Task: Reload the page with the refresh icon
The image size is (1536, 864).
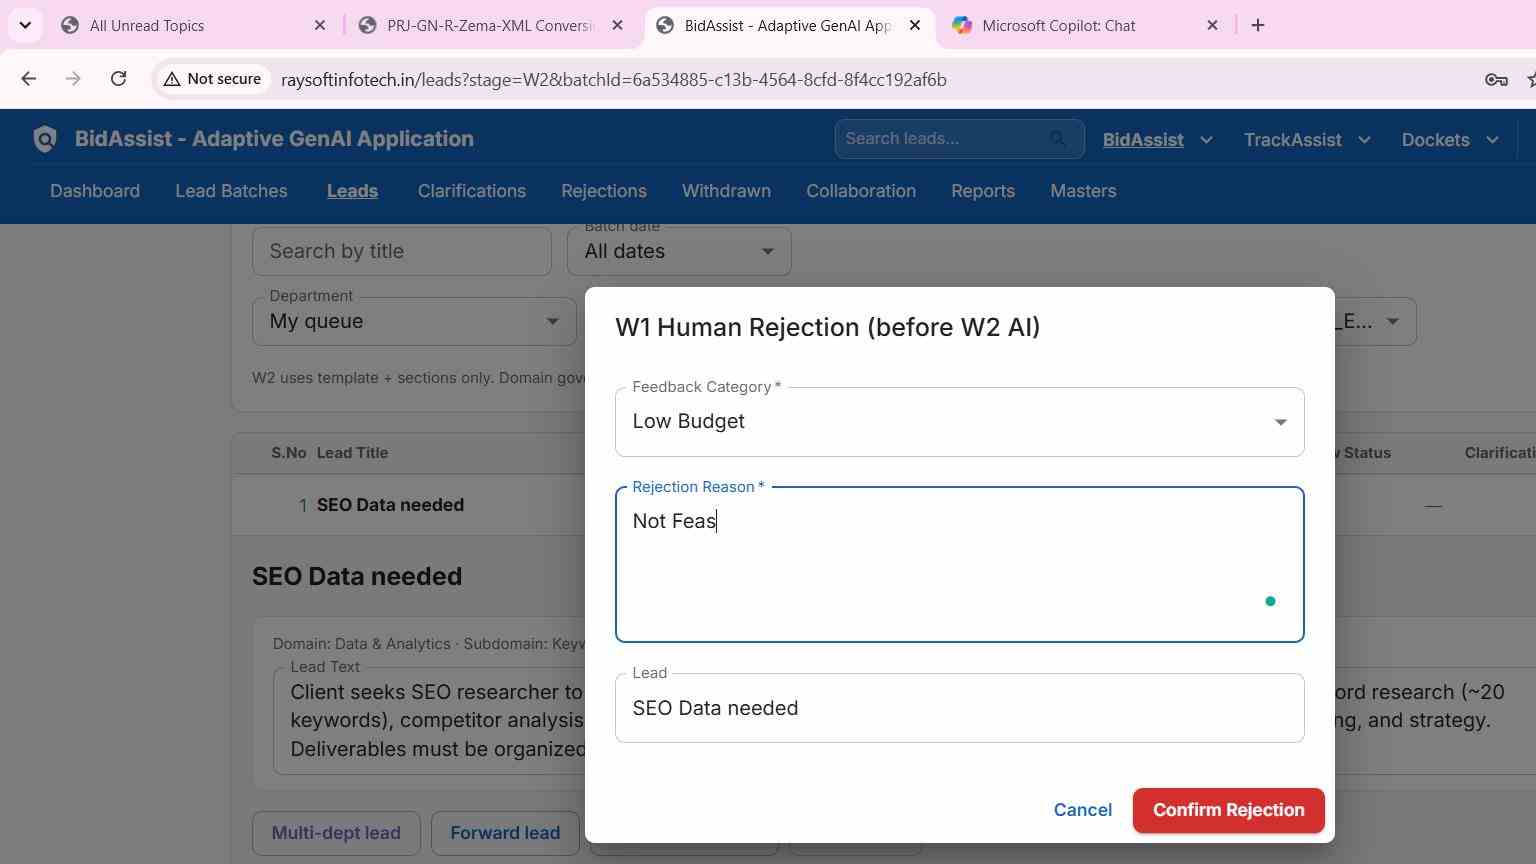Action: coord(118,79)
